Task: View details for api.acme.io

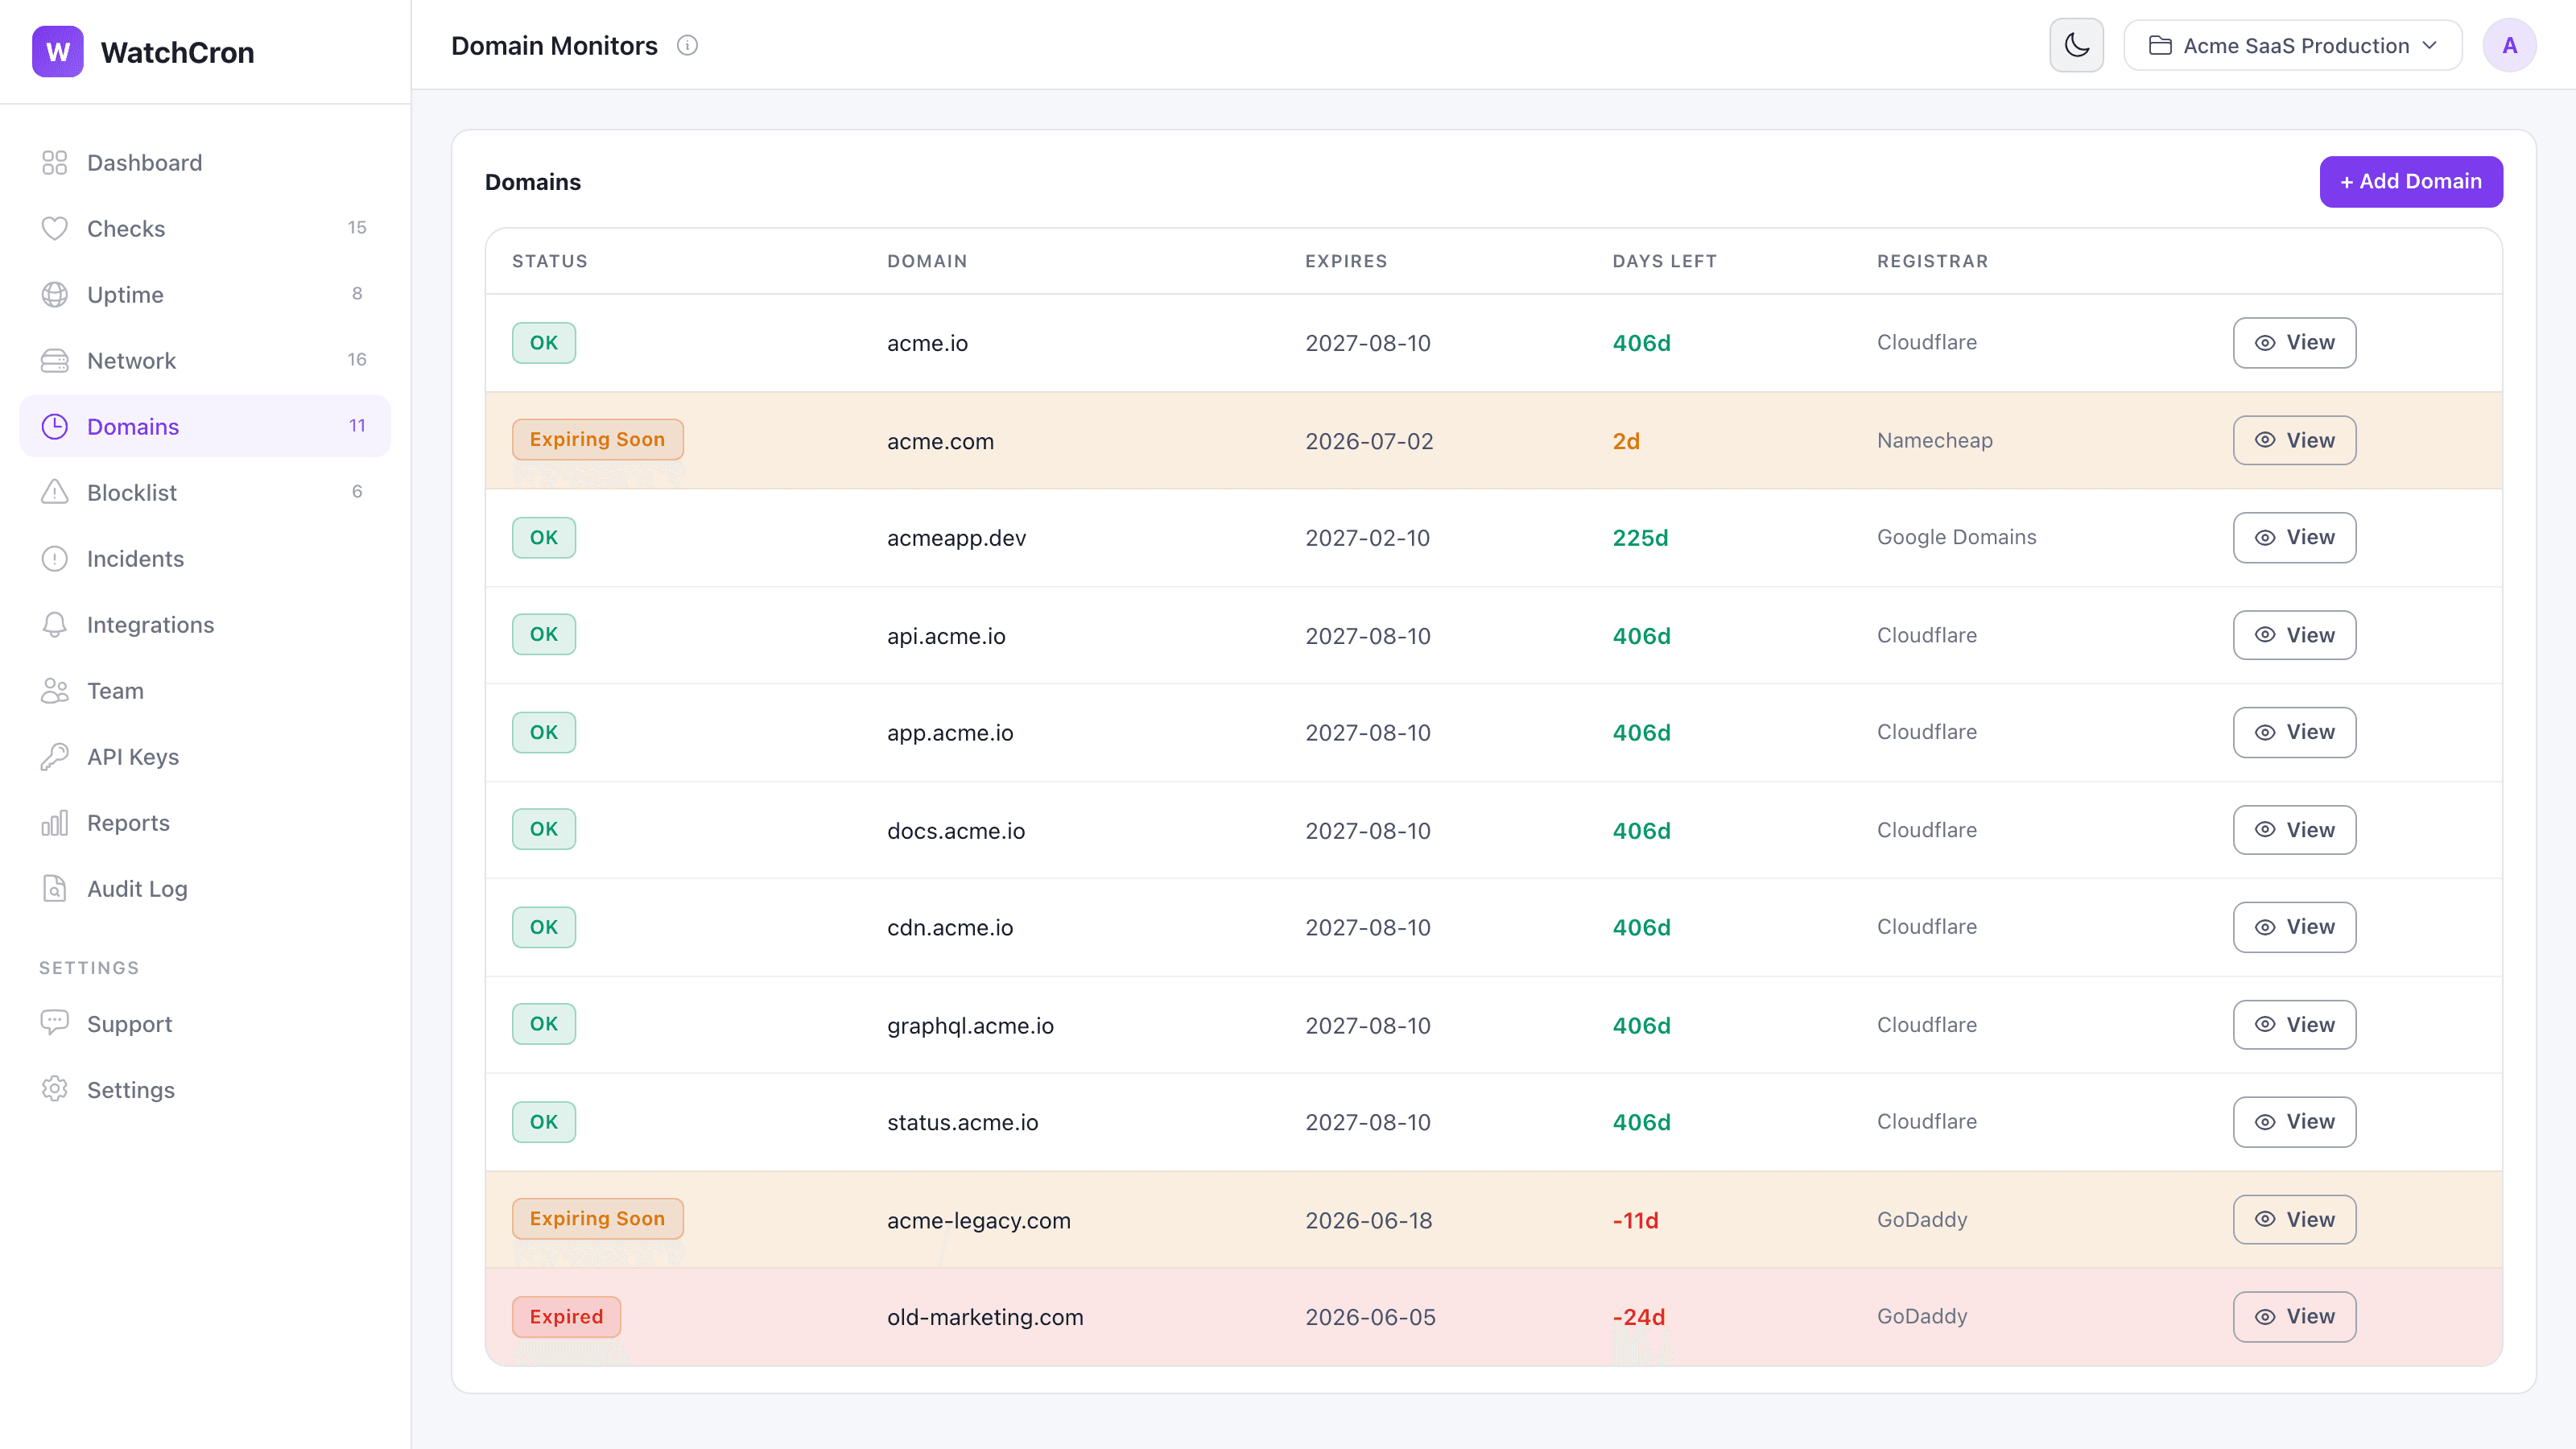Action: coord(2294,636)
